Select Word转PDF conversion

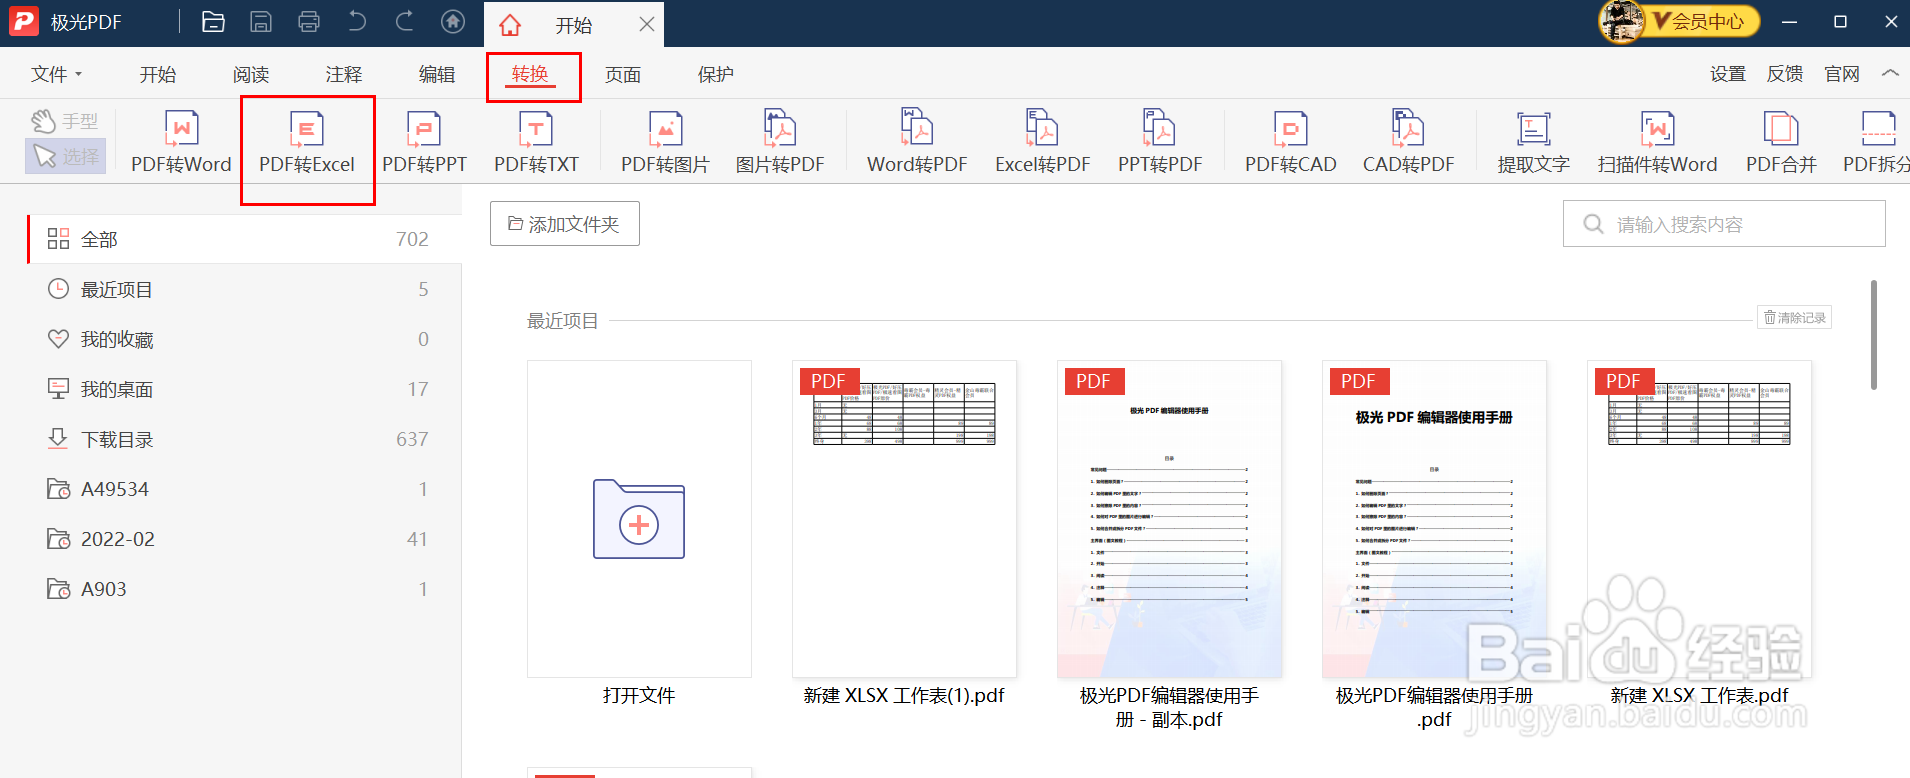(x=917, y=142)
